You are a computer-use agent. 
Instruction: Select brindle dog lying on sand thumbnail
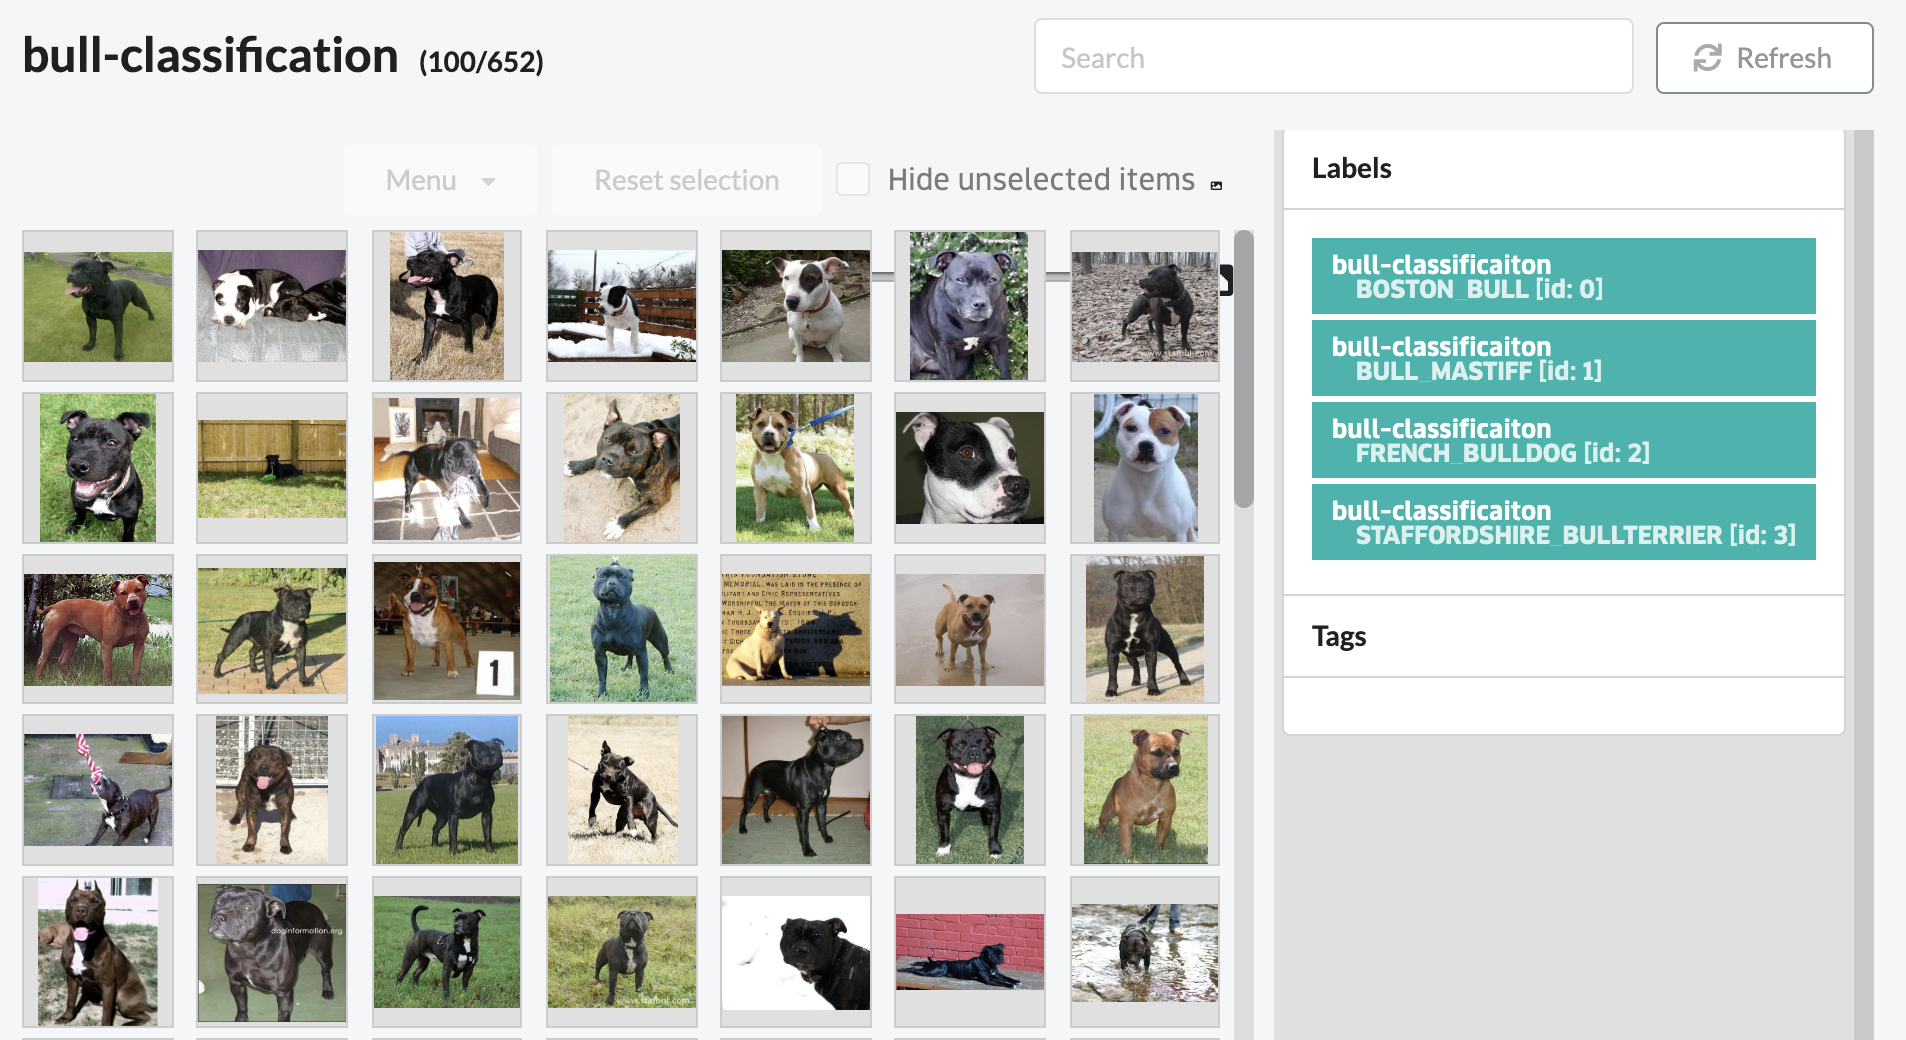click(622, 468)
